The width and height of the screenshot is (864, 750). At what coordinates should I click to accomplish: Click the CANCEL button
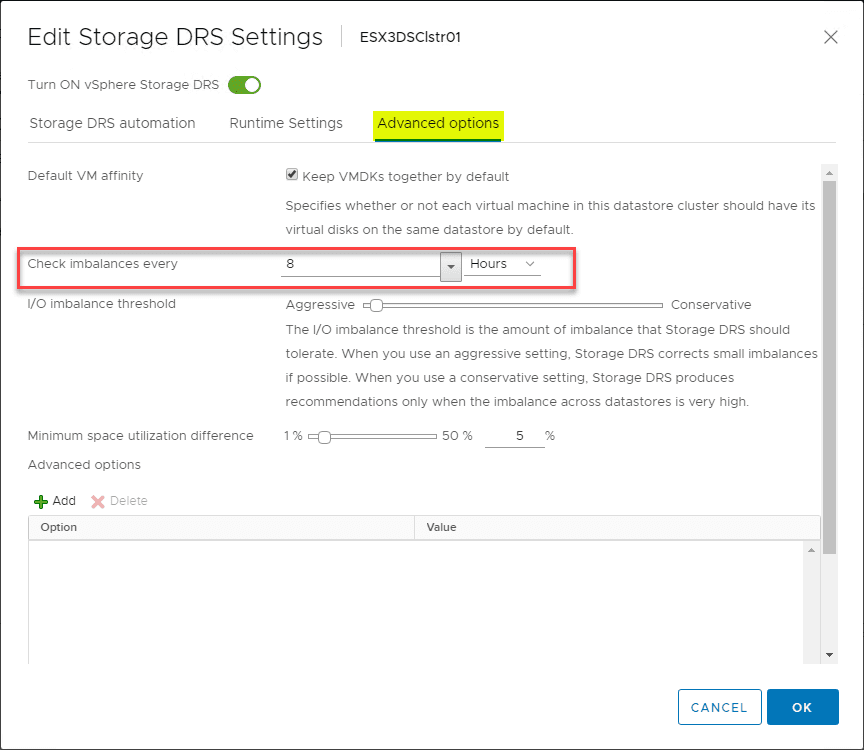[719, 707]
